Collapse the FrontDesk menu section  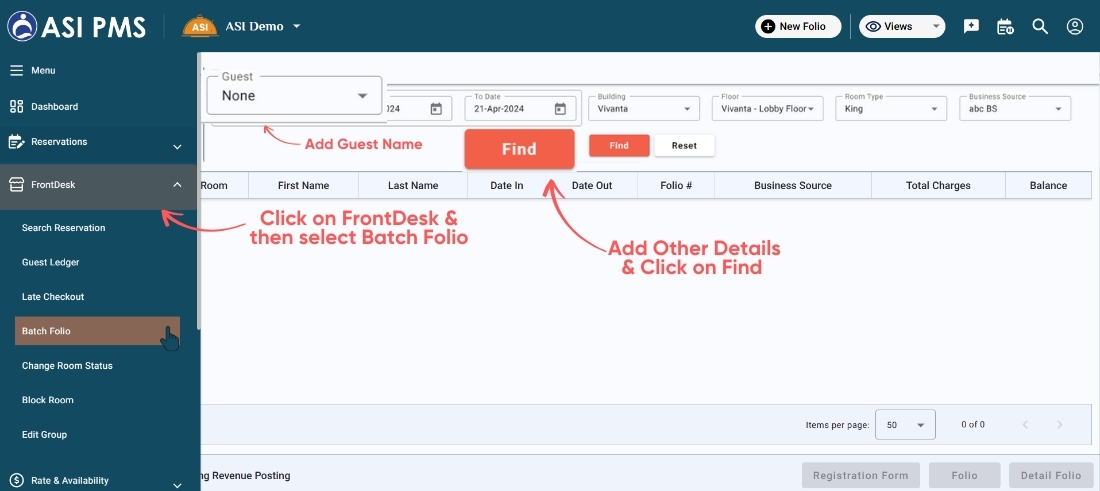pos(177,185)
